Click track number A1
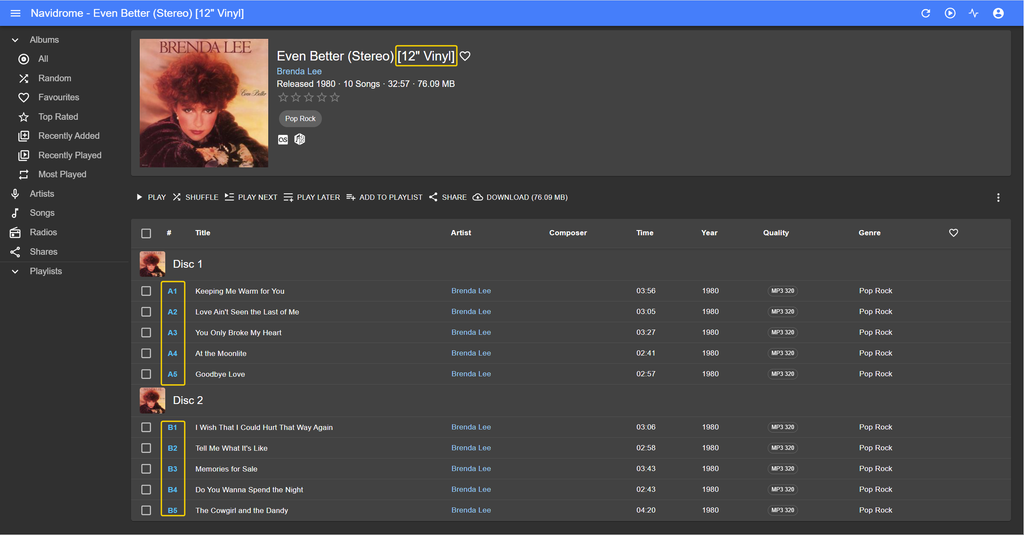The height and width of the screenshot is (535, 1024). click(x=172, y=291)
